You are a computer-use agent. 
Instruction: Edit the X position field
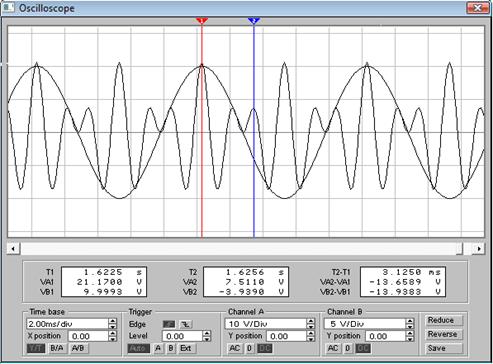coord(88,336)
